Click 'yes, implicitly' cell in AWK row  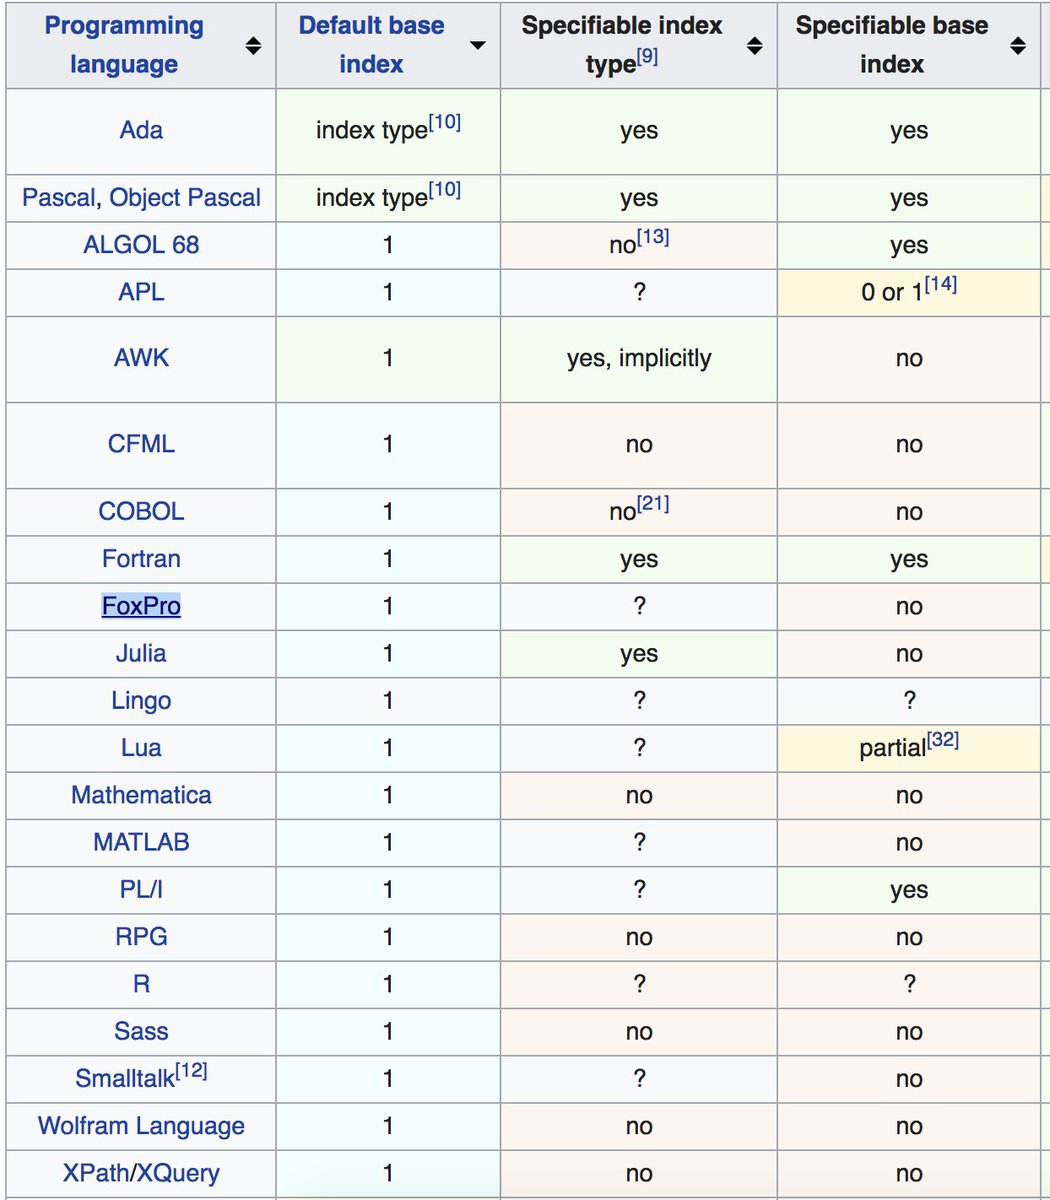(x=639, y=358)
